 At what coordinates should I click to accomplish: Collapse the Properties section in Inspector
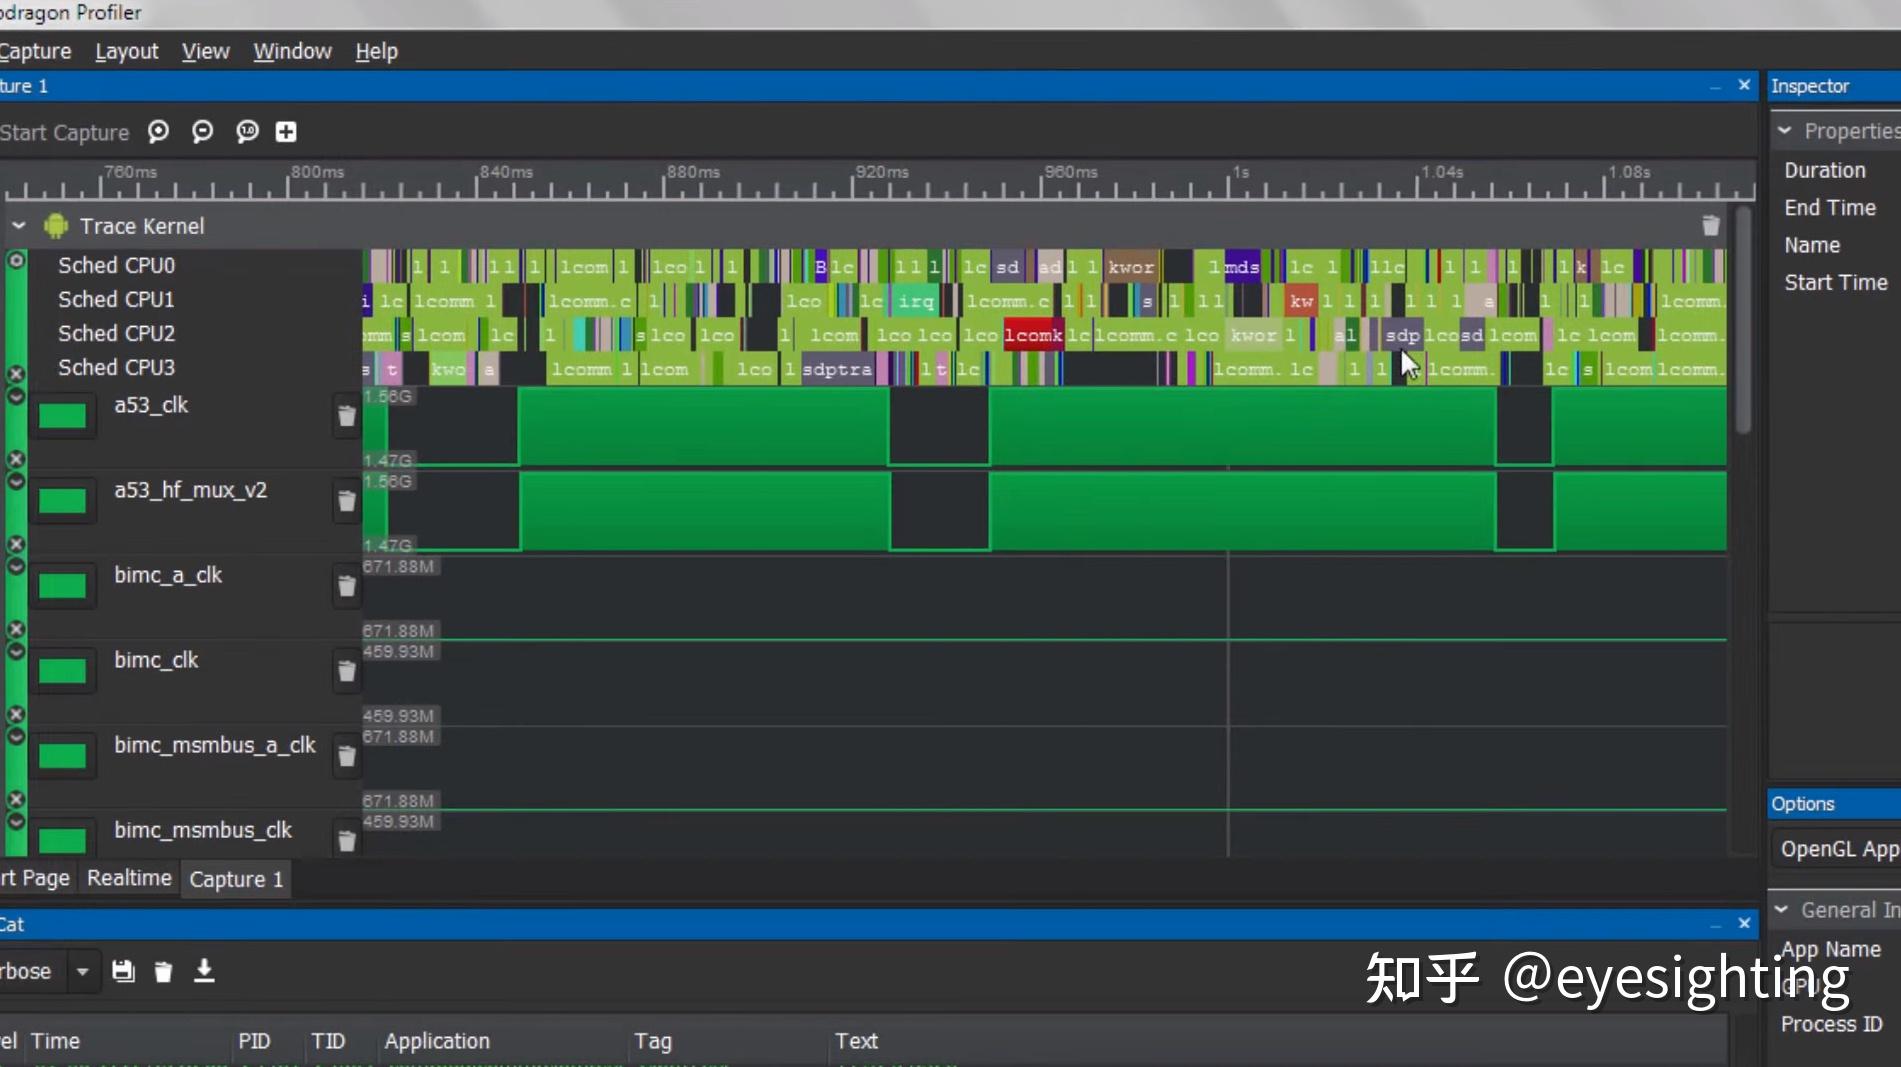click(x=1786, y=130)
